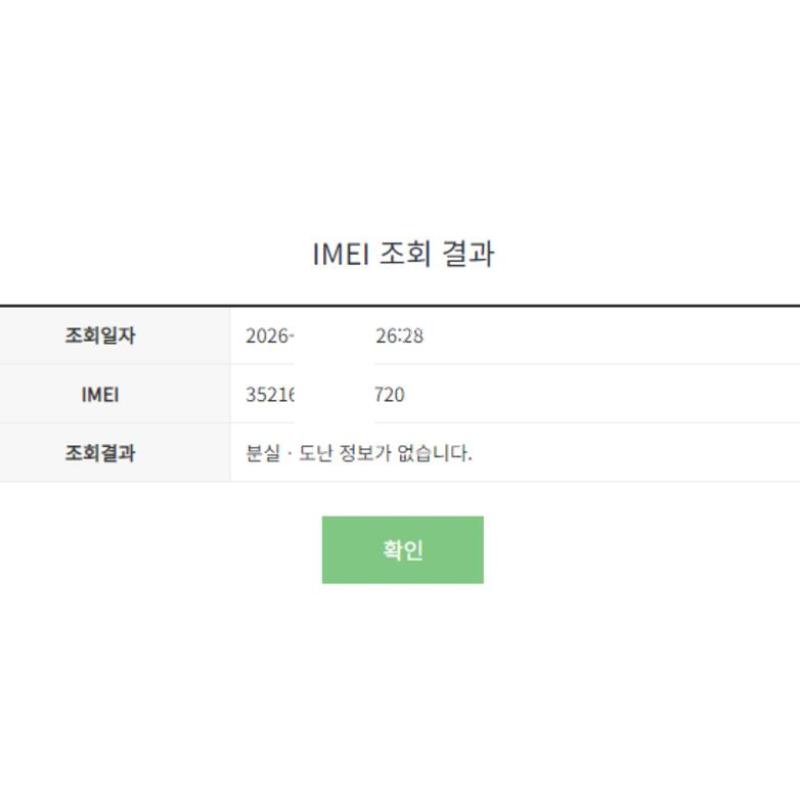Click the "IMEI 조회 결과" page heading

(x=403, y=254)
